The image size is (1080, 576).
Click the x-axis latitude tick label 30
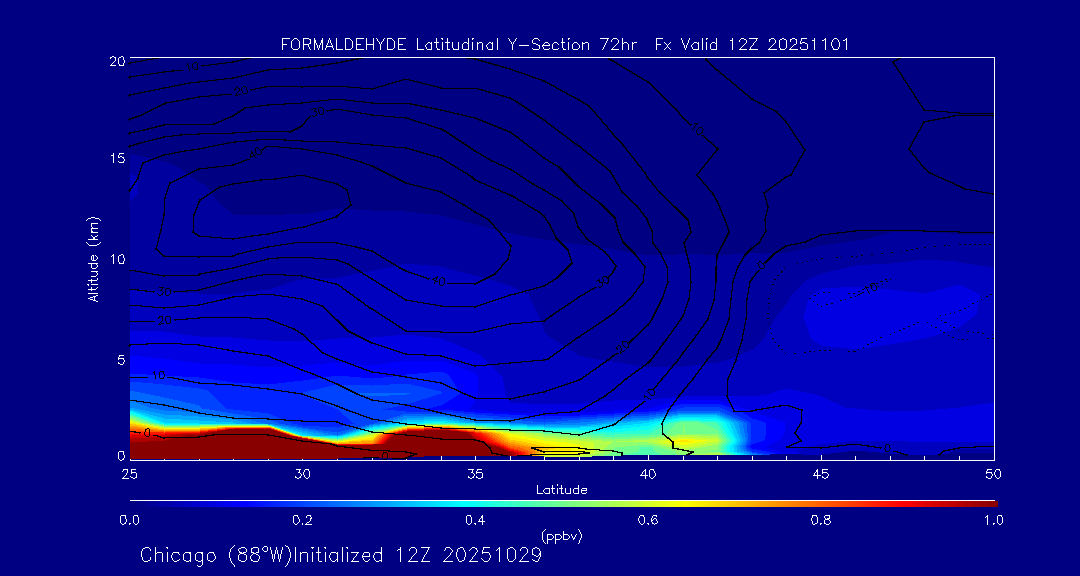point(302,473)
